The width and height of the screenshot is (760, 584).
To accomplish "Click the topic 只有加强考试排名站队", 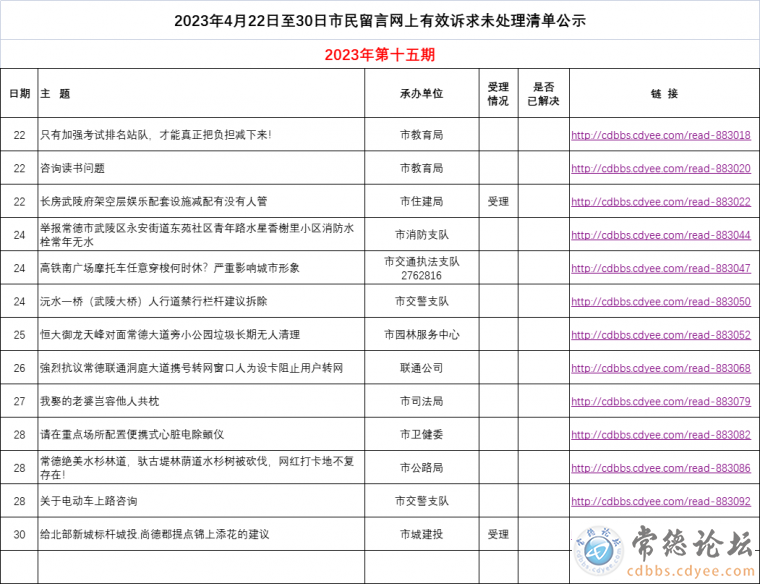I will coord(156,135).
